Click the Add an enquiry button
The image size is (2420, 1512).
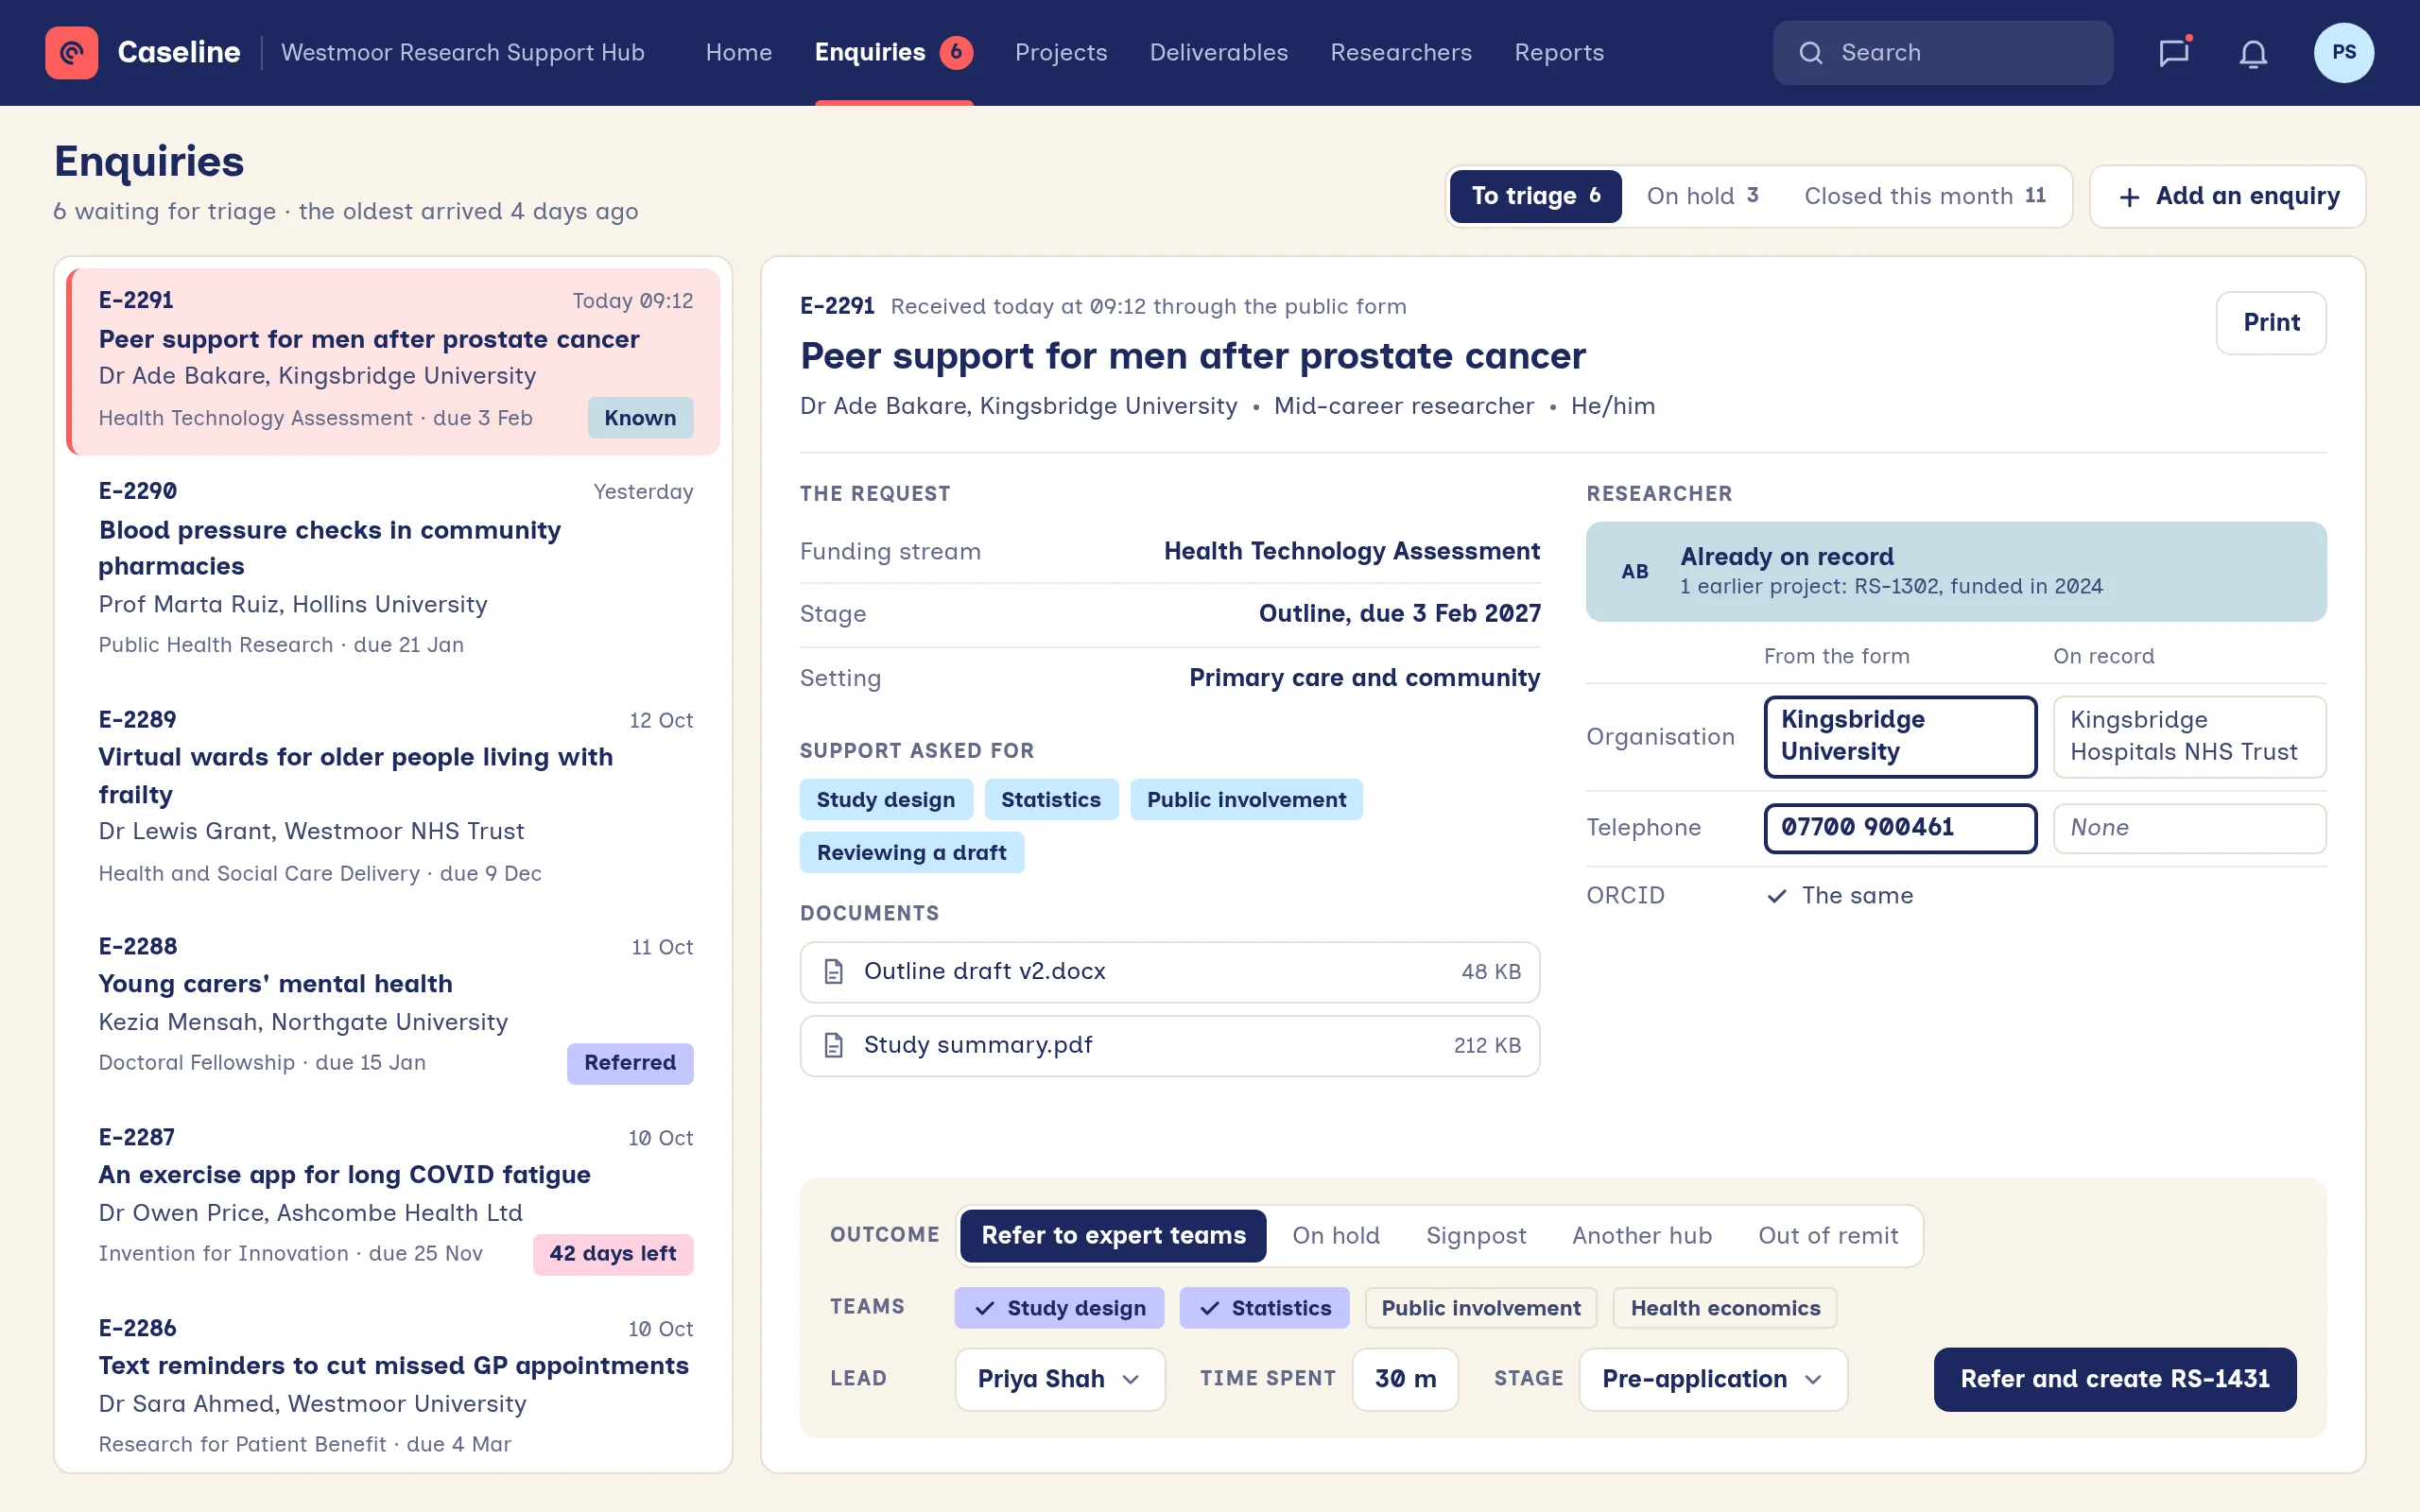click(x=2227, y=197)
